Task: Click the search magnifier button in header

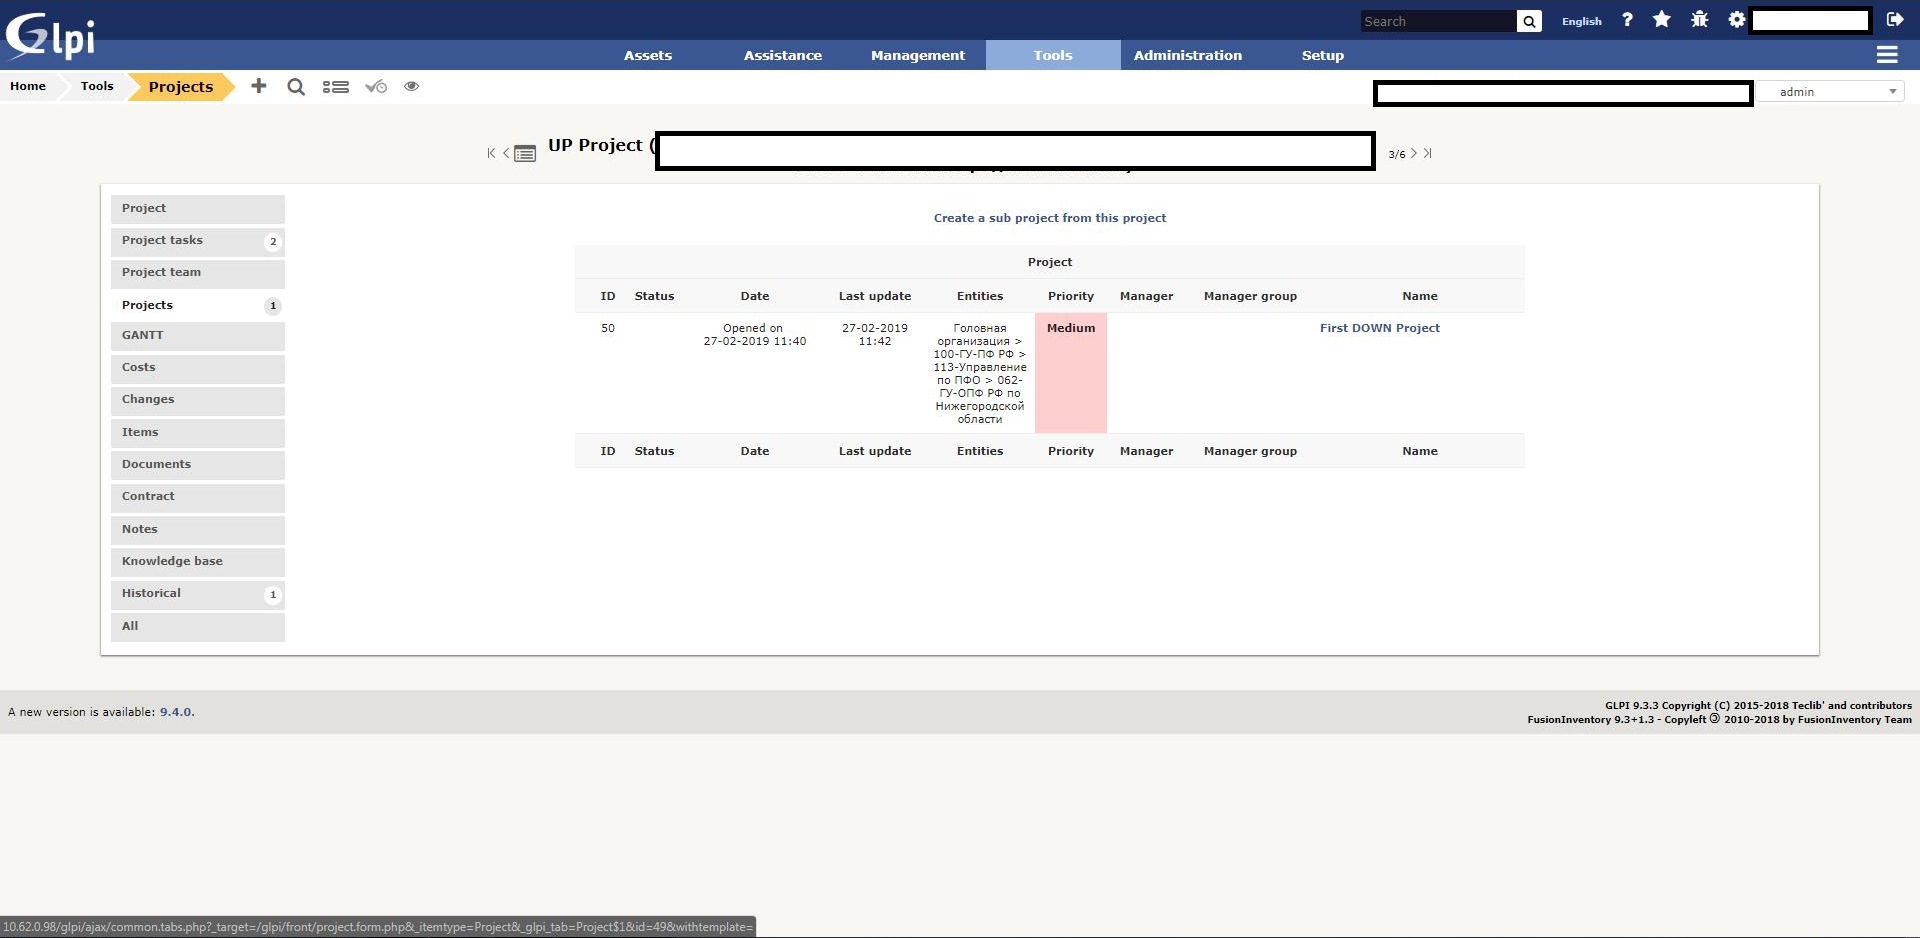Action: 1529,21
